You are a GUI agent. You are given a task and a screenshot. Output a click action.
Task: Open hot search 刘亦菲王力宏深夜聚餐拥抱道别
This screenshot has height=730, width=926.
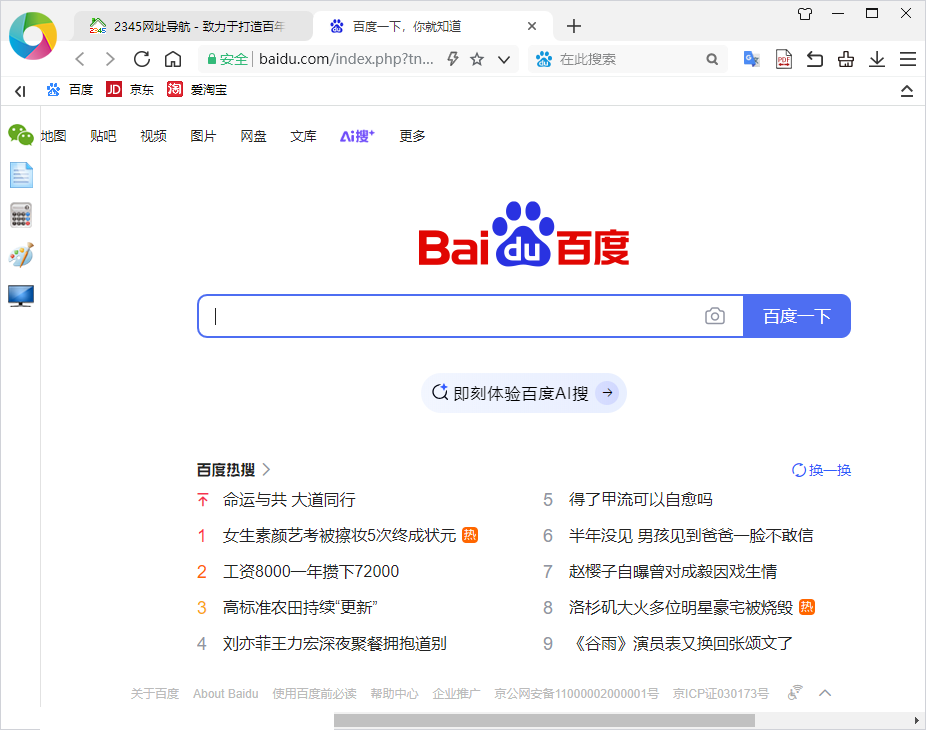click(334, 643)
